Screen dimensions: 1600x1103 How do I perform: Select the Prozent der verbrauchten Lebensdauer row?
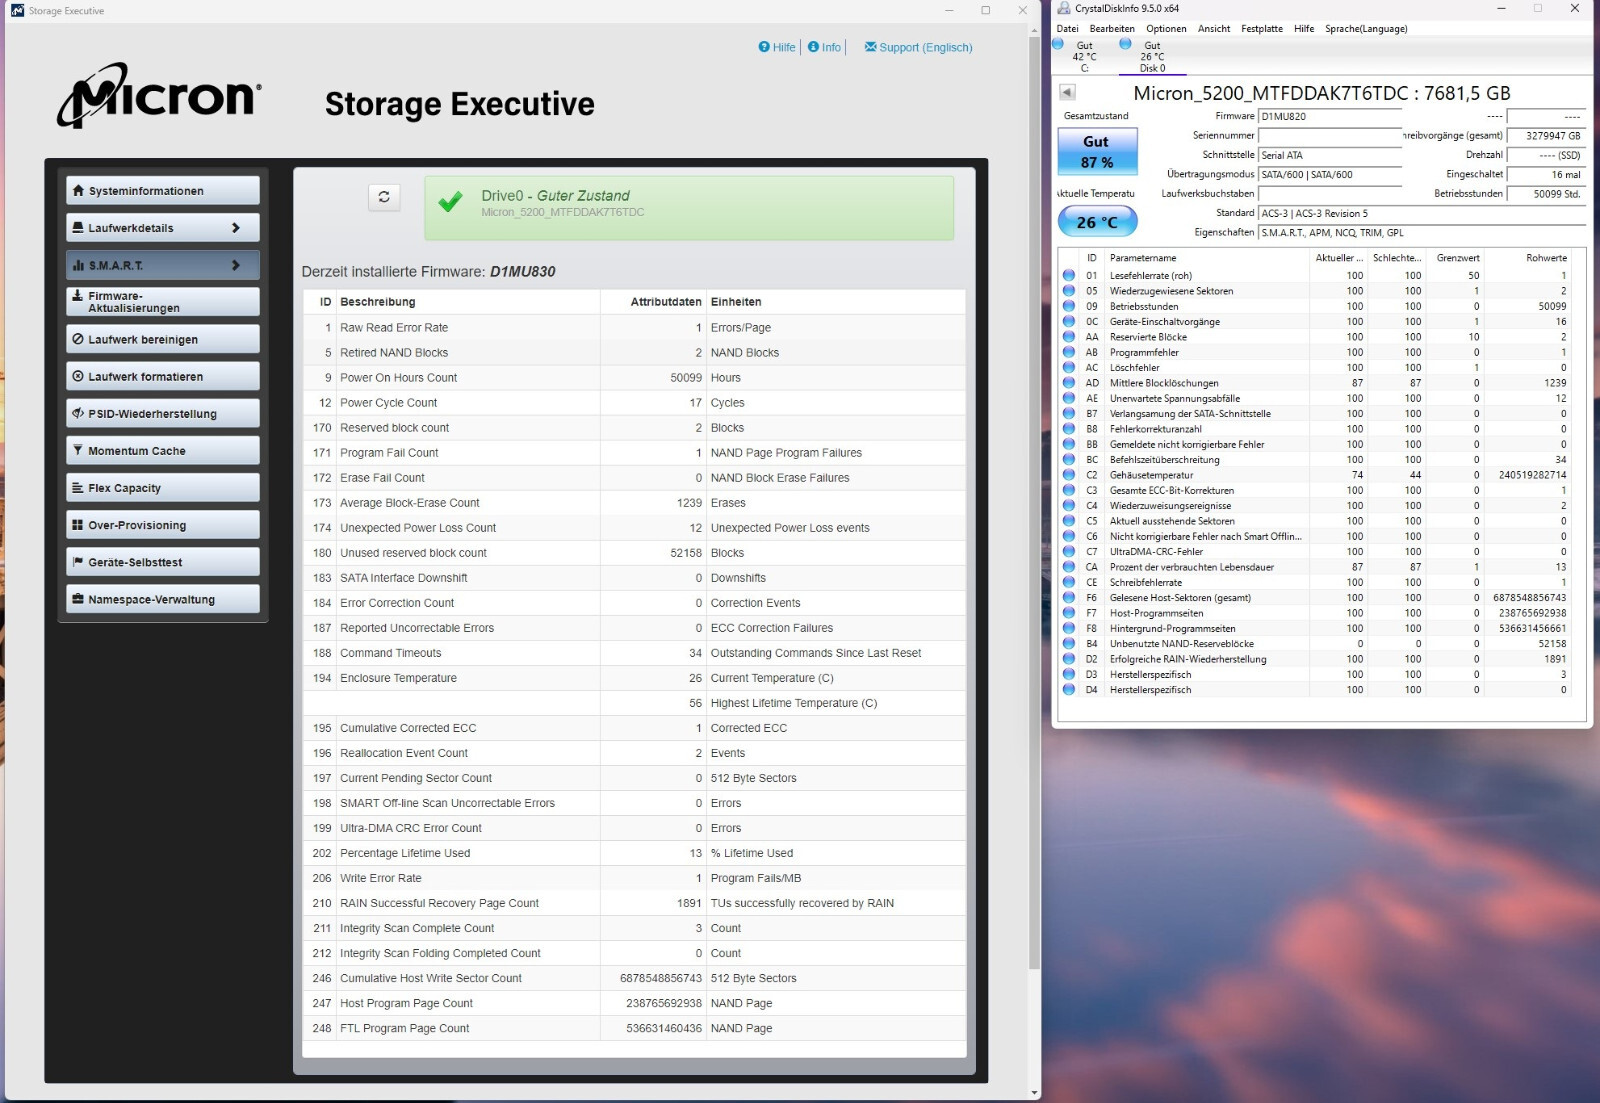click(x=1315, y=567)
